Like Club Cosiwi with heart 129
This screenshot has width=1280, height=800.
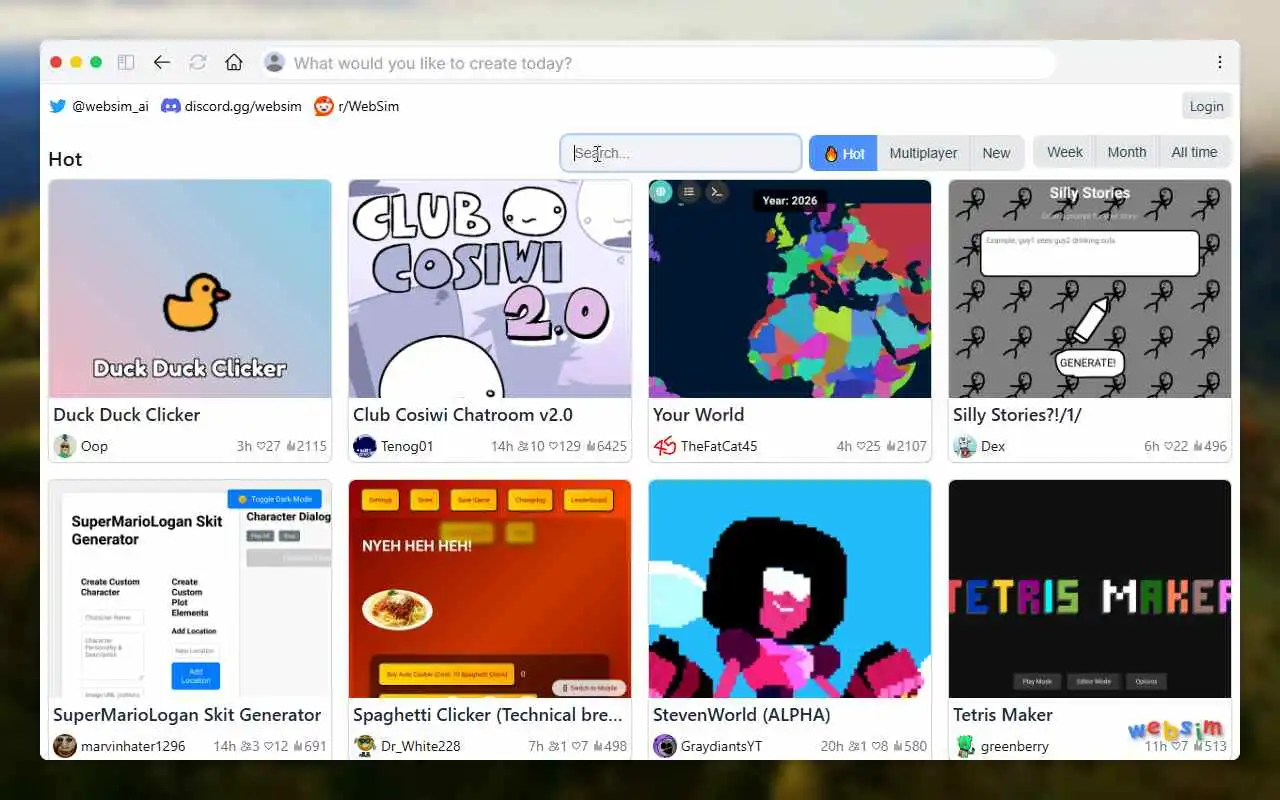pos(565,446)
